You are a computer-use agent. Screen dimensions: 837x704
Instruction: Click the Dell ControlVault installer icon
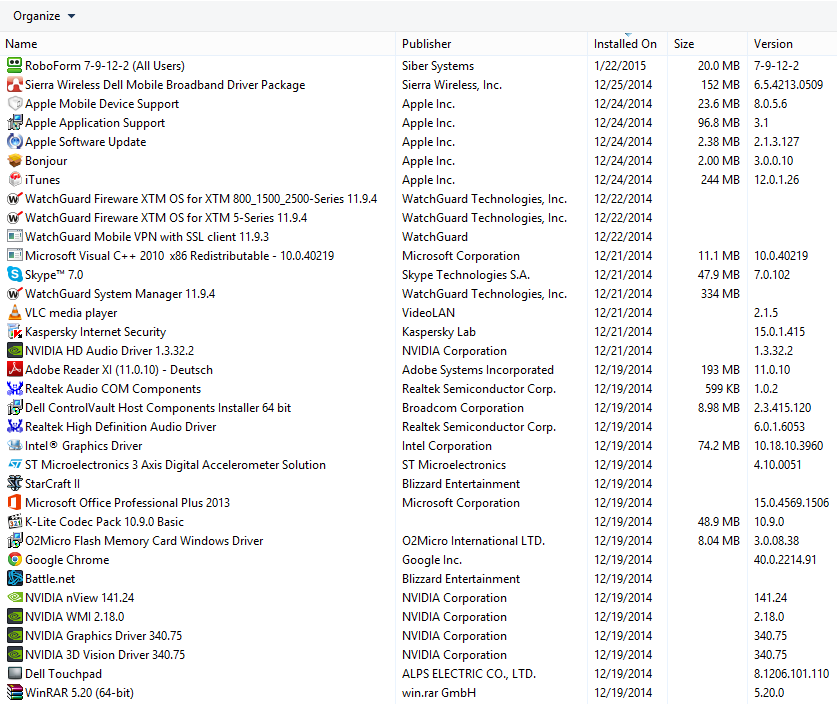tap(14, 408)
